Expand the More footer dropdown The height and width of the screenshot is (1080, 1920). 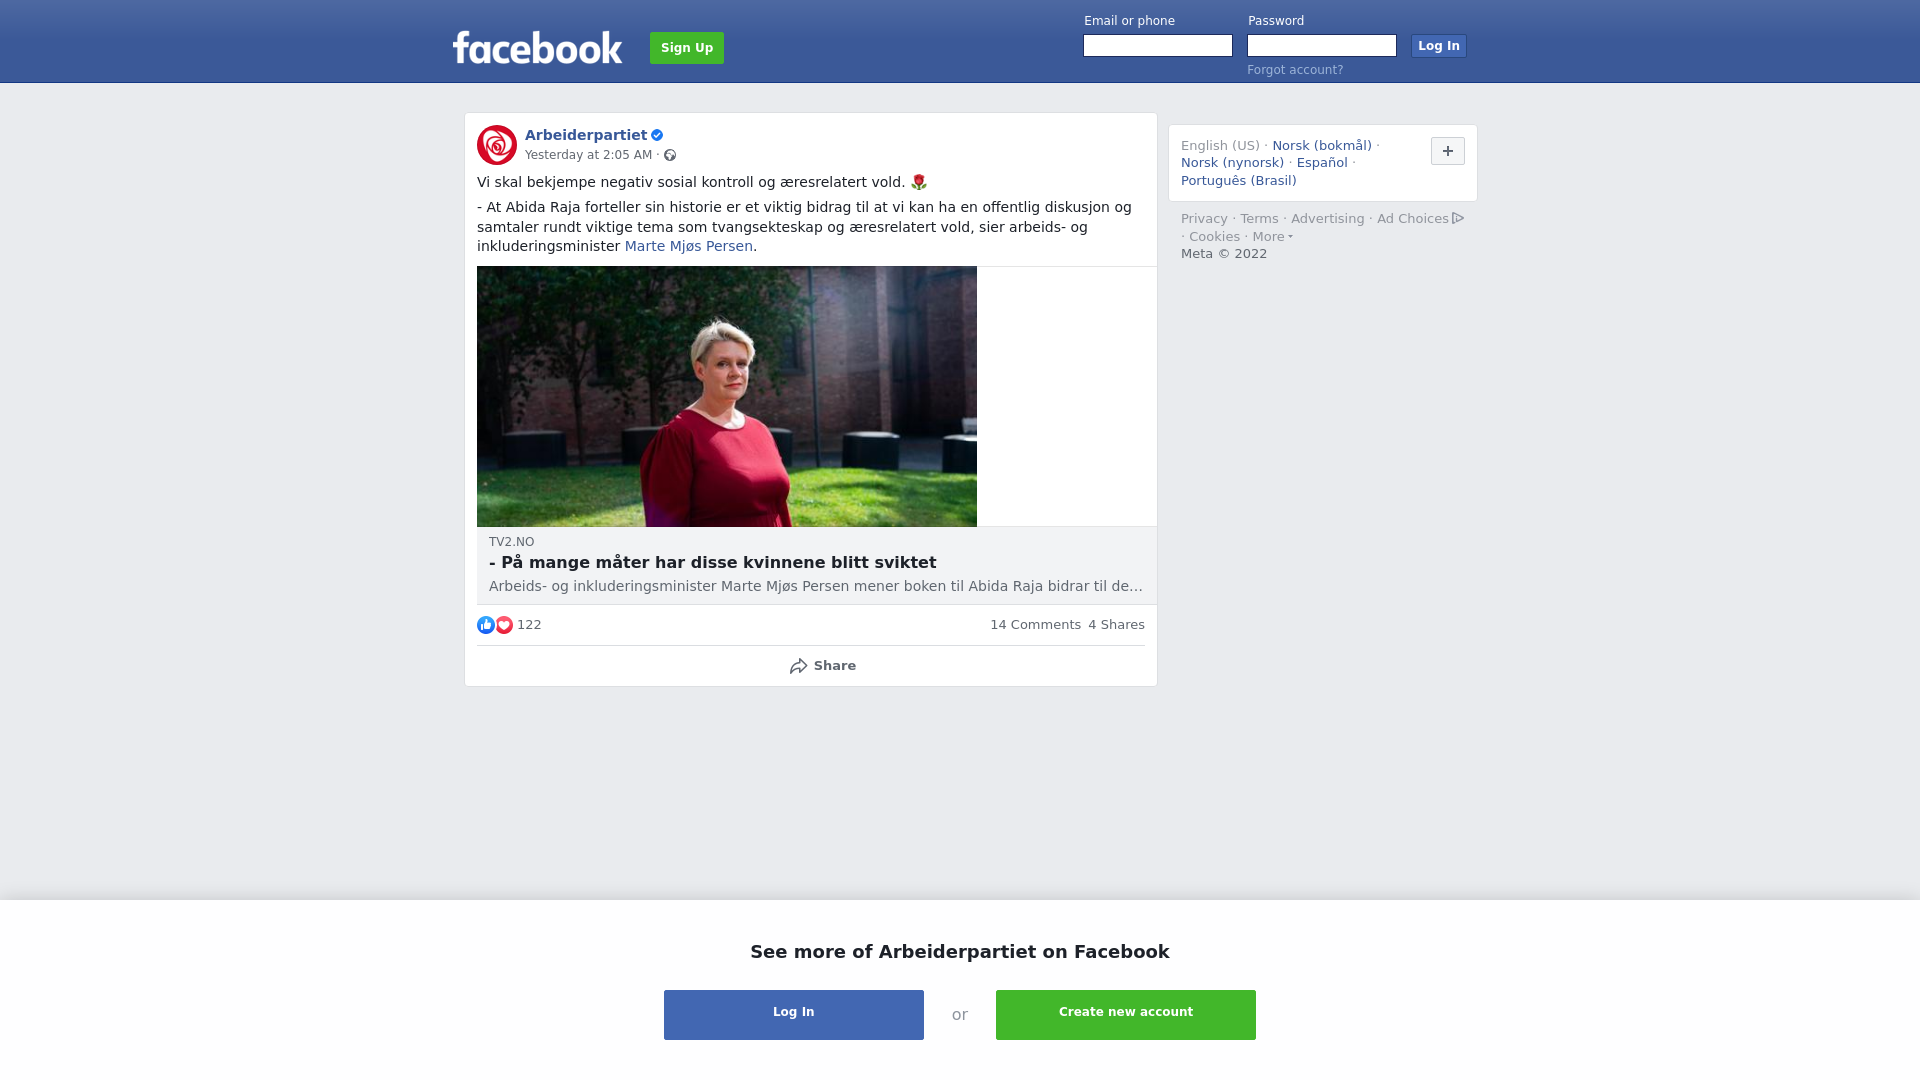pos(1272,237)
